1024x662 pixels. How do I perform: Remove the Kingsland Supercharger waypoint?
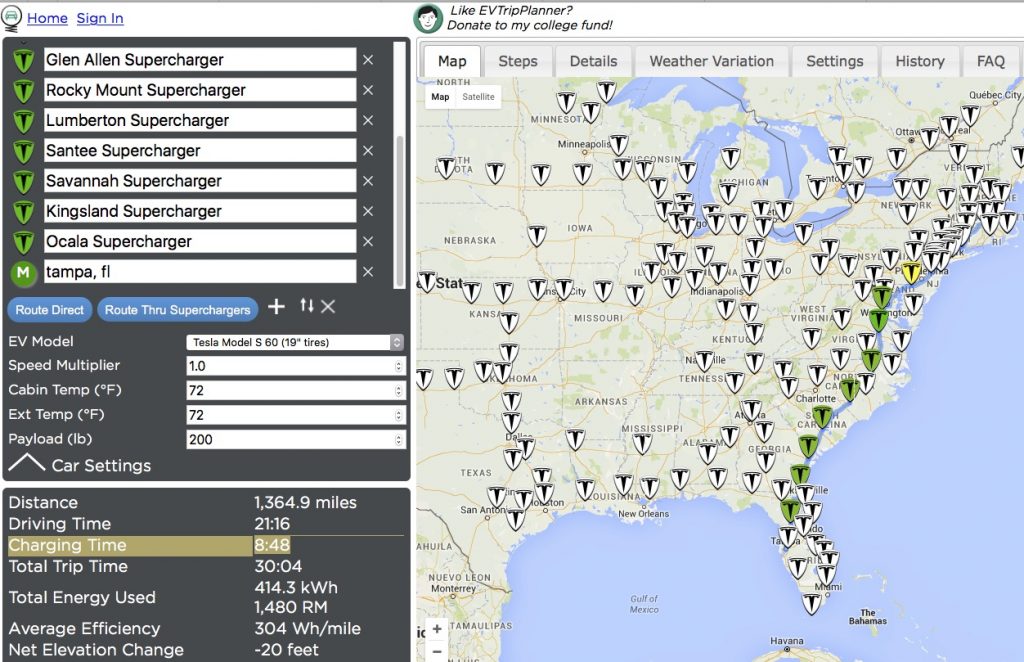(x=368, y=212)
